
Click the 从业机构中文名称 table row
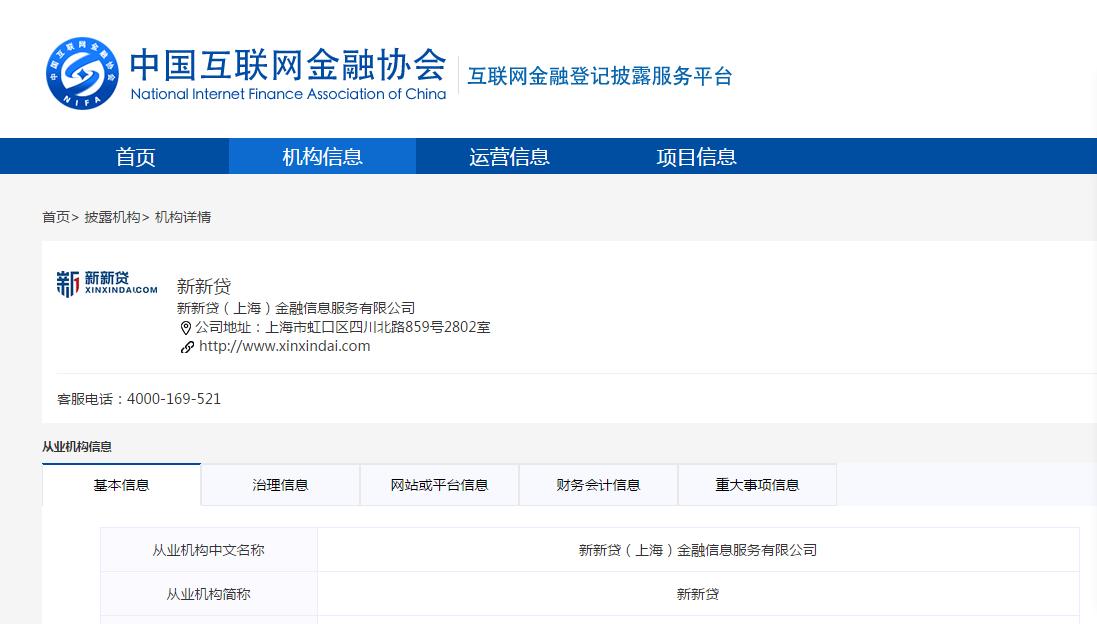click(x=208, y=549)
